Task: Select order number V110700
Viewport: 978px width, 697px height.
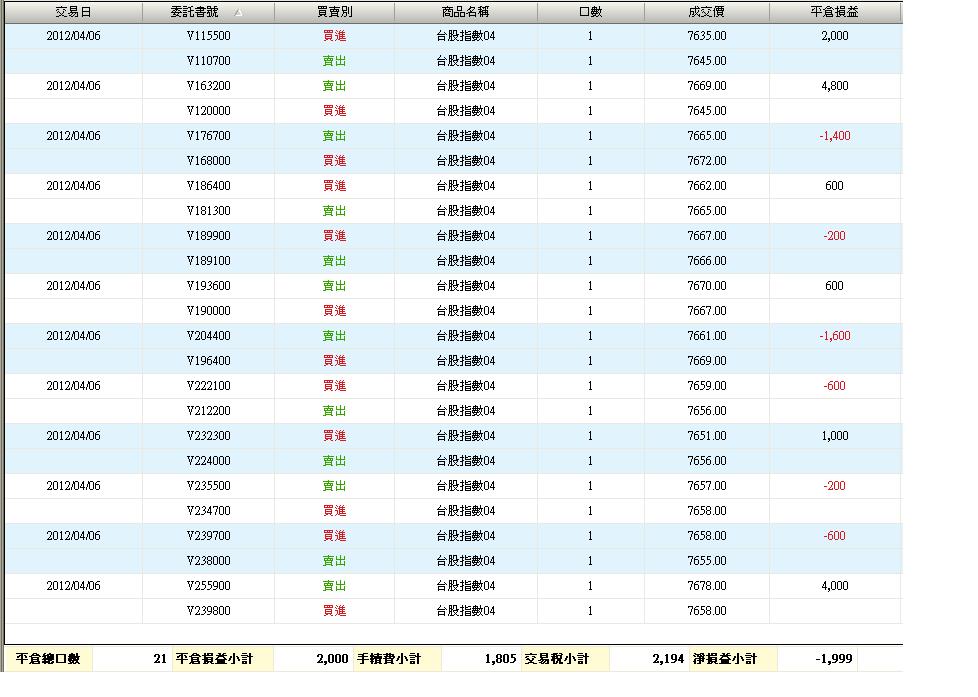Action: coord(208,61)
